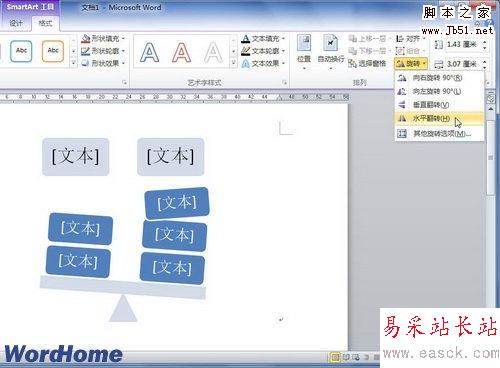
Task: Select the bottom-left blue [文本] shape
Action: point(78,262)
